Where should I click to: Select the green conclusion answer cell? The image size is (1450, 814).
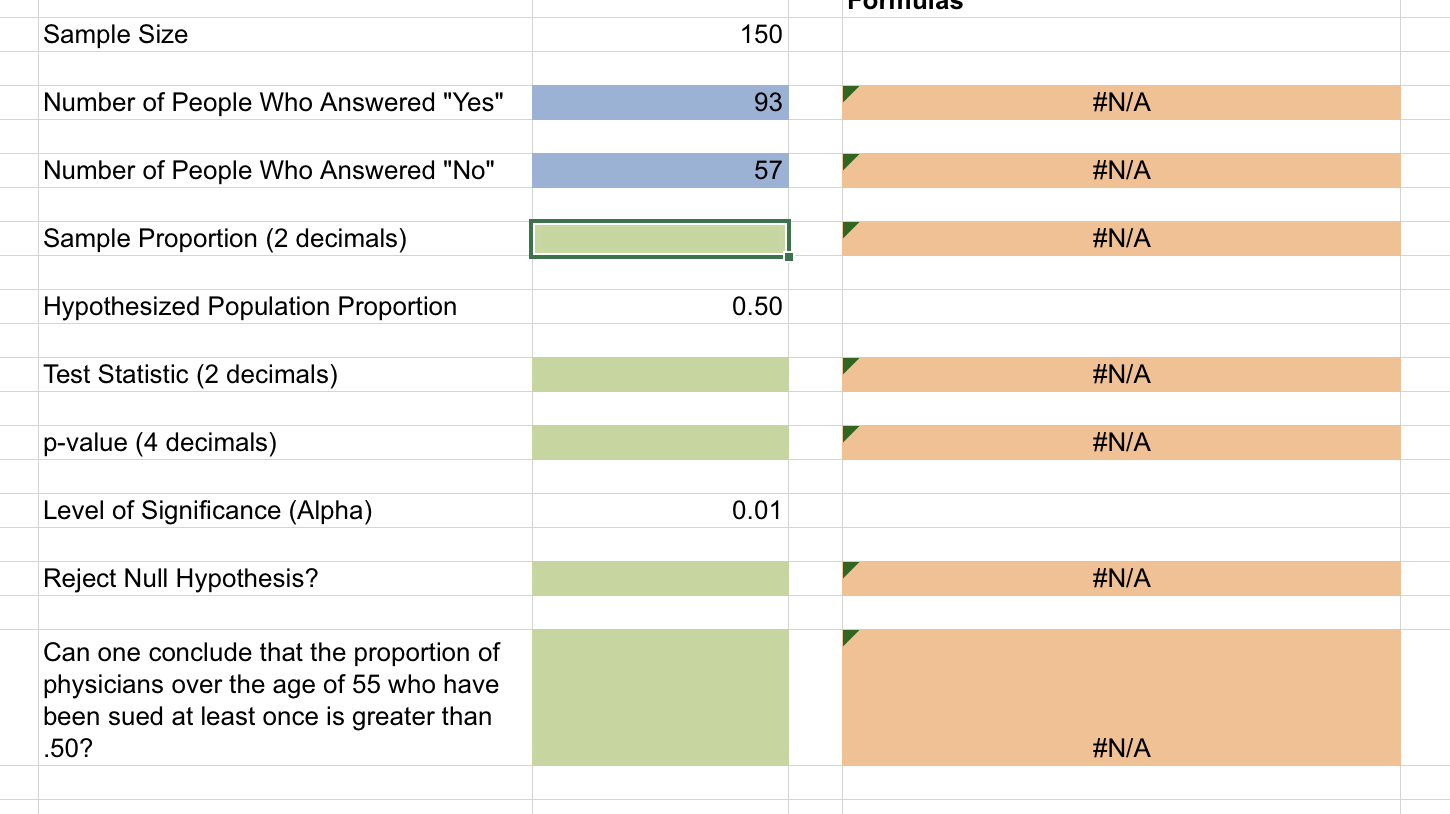pos(660,696)
